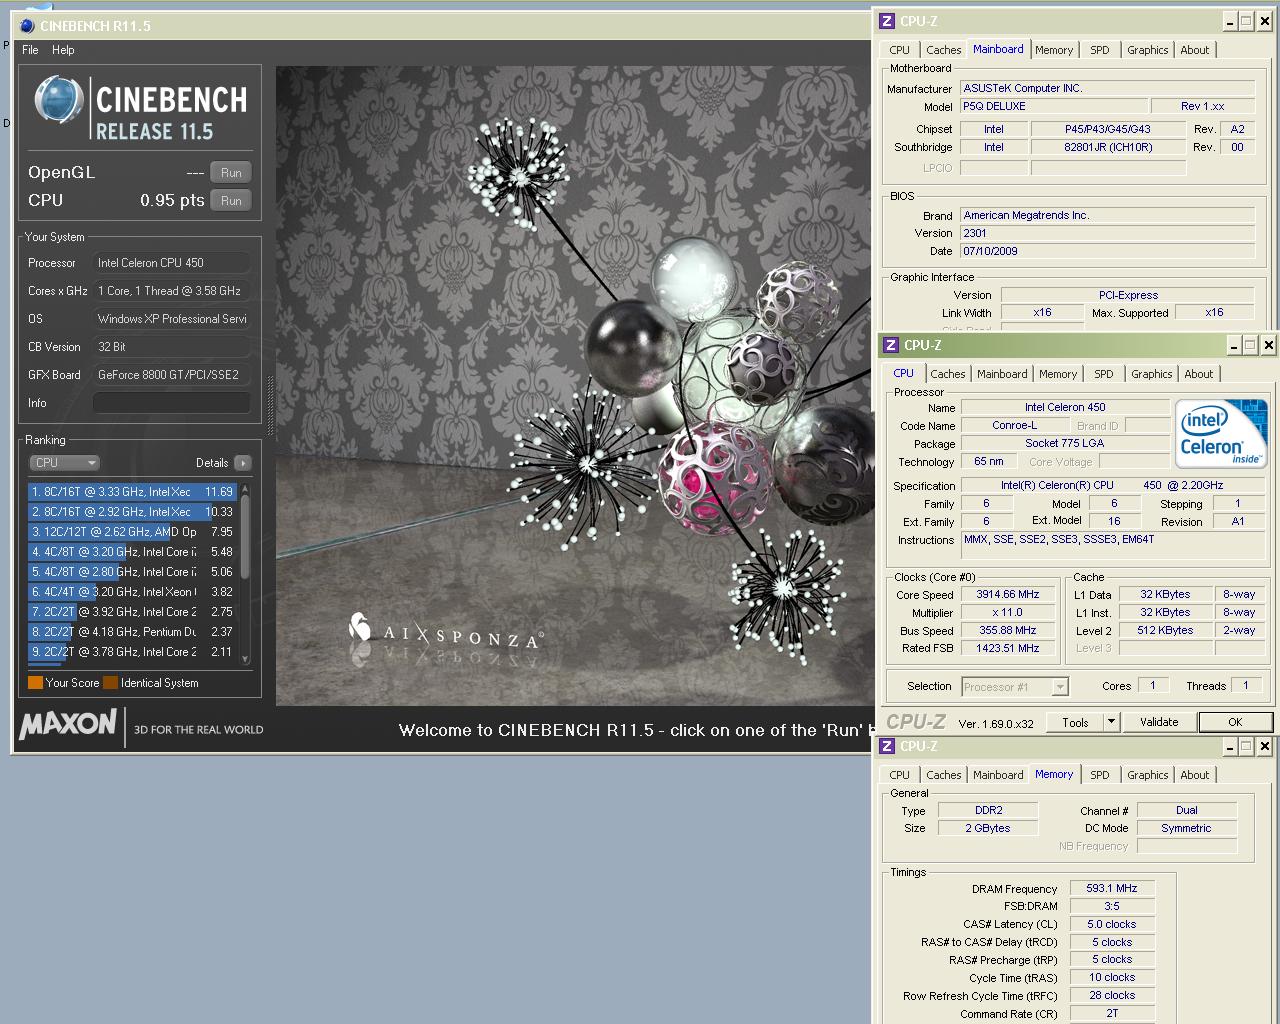Screen dimensions: 1280x1024
Task: Click the bottom CPU-Z window Z icon
Action: 887,746
